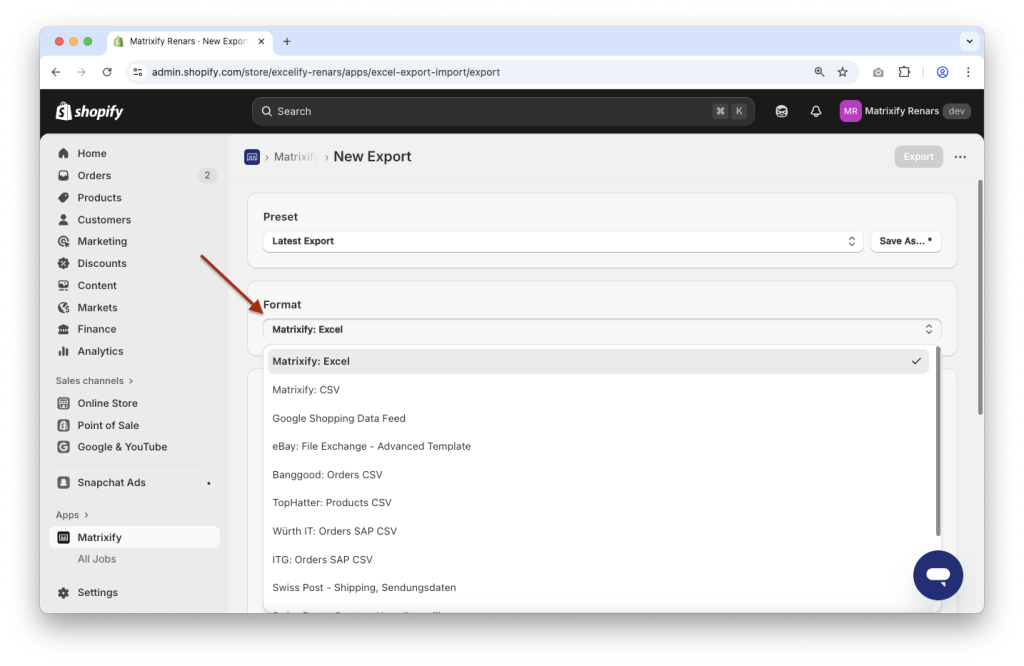
Task: Click the Save As button
Action: [x=905, y=241]
